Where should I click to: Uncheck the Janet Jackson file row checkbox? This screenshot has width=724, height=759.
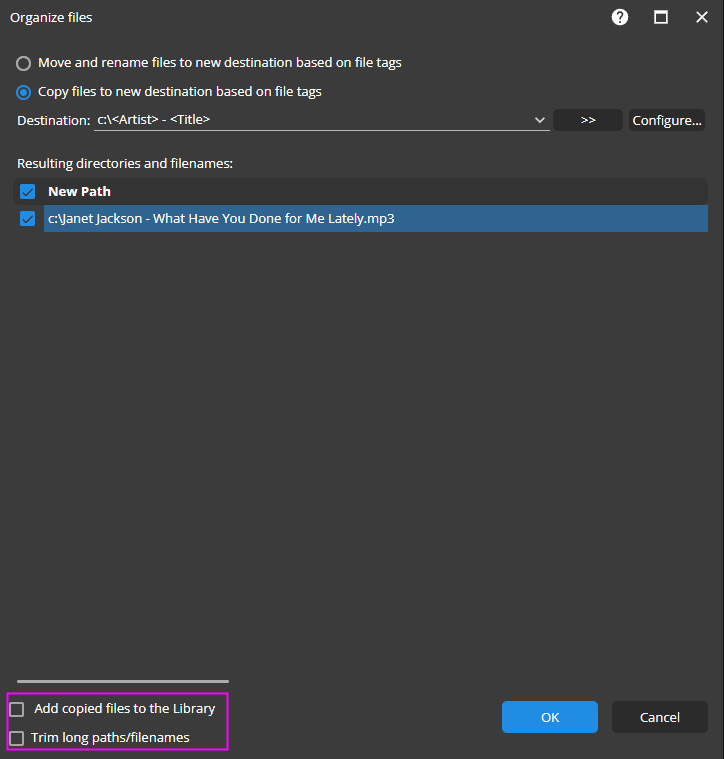28,218
